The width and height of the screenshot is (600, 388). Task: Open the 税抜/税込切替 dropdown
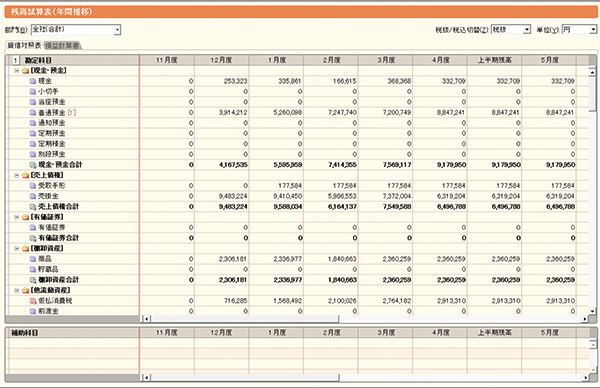pyautogui.click(x=510, y=29)
